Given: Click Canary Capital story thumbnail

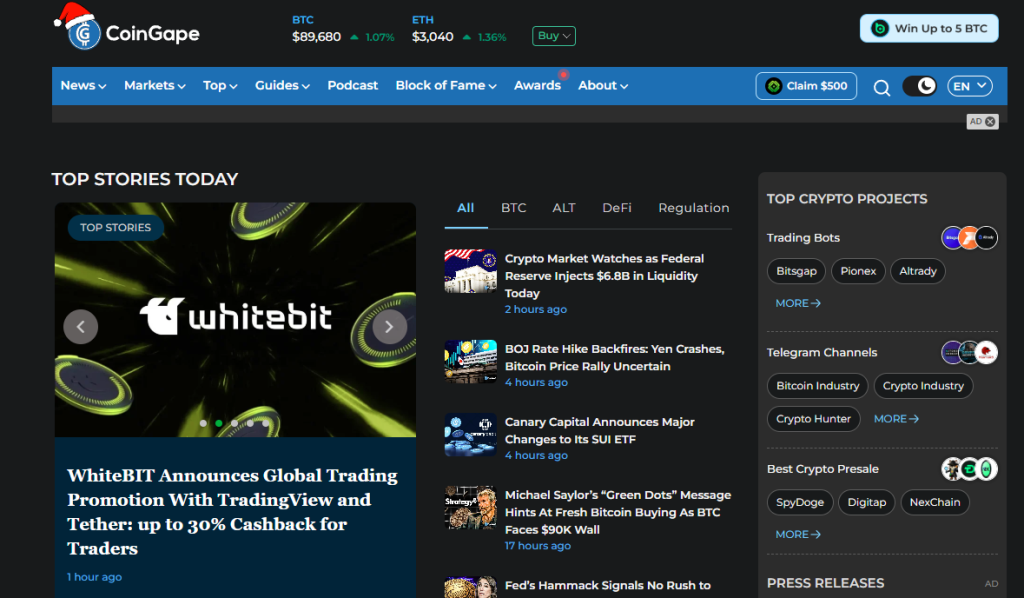Looking at the screenshot, I should pos(470,434).
